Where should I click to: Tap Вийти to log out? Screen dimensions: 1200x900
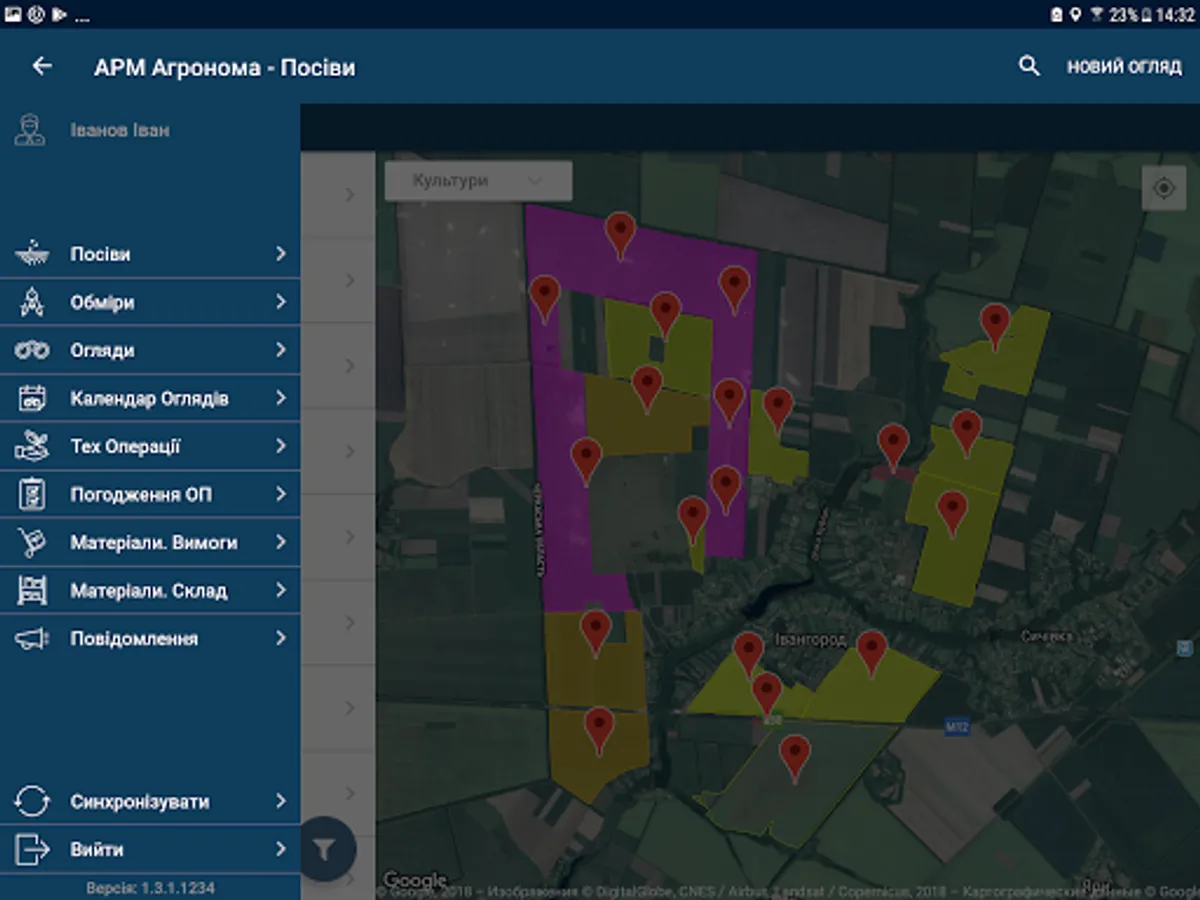click(97, 850)
